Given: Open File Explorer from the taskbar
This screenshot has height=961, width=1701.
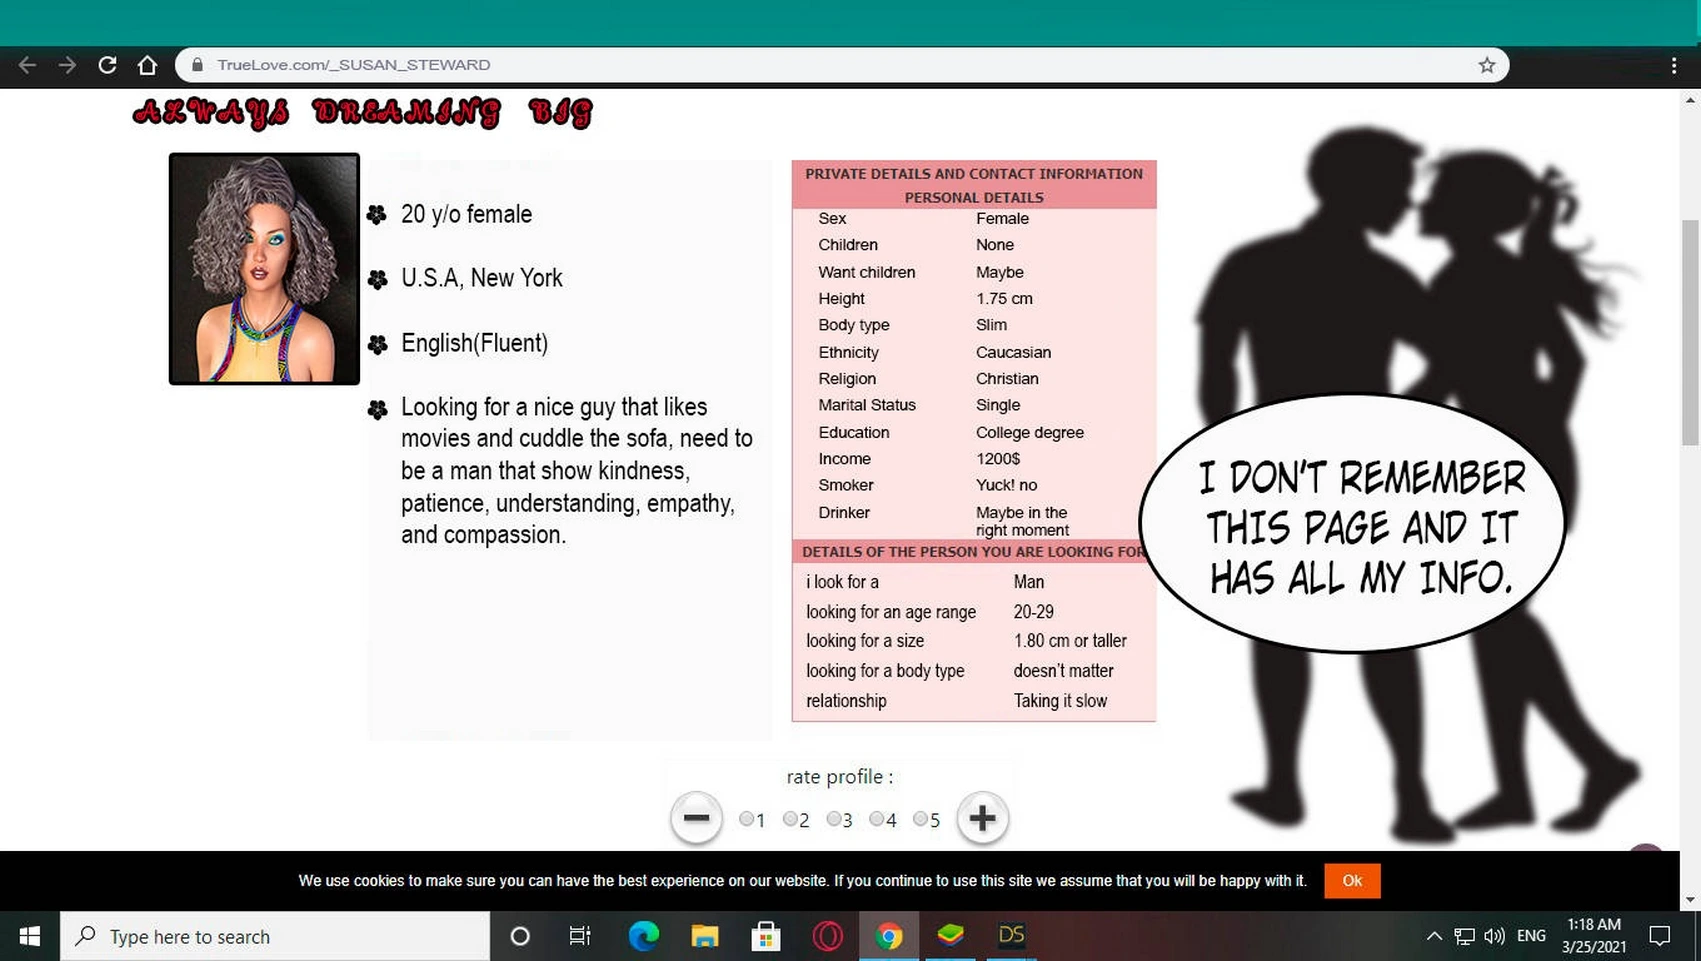Looking at the screenshot, I should 705,936.
